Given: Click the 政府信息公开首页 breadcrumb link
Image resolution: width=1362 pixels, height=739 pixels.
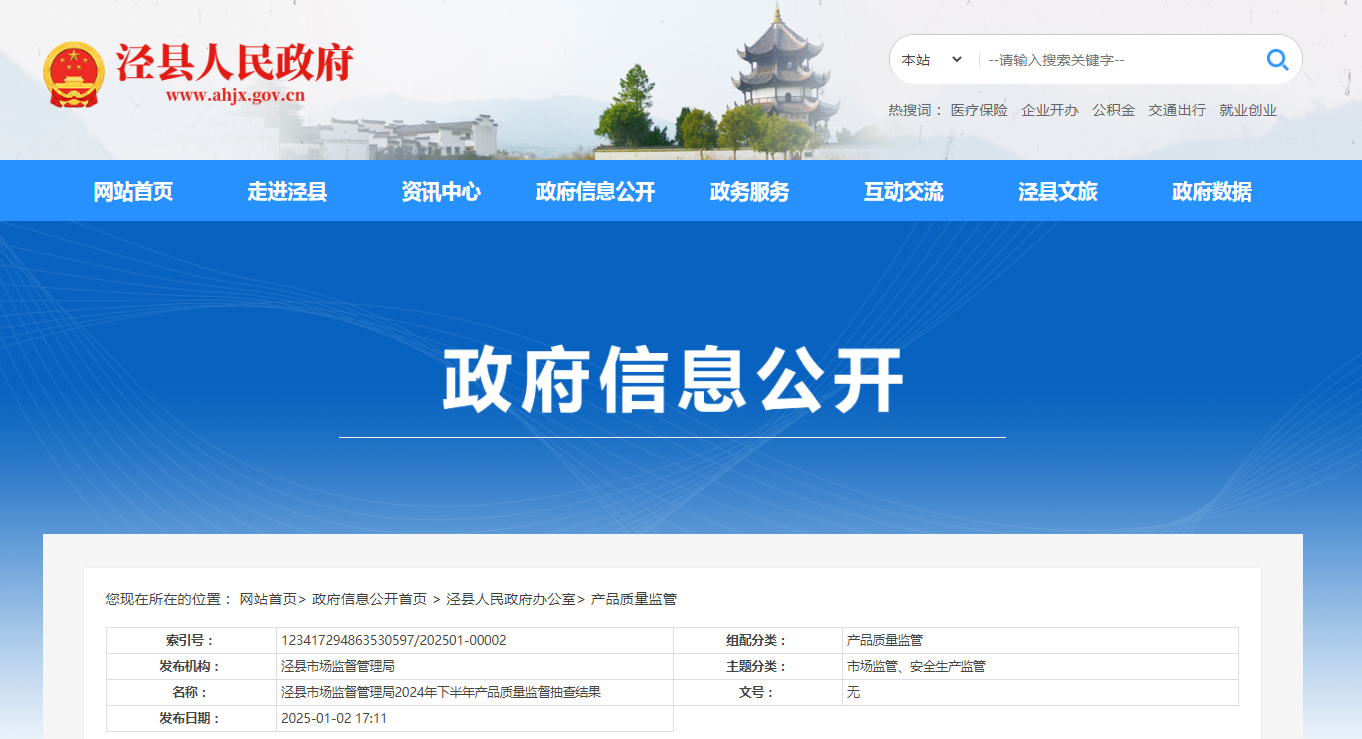Looking at the screenshot, I should point(369,599).
